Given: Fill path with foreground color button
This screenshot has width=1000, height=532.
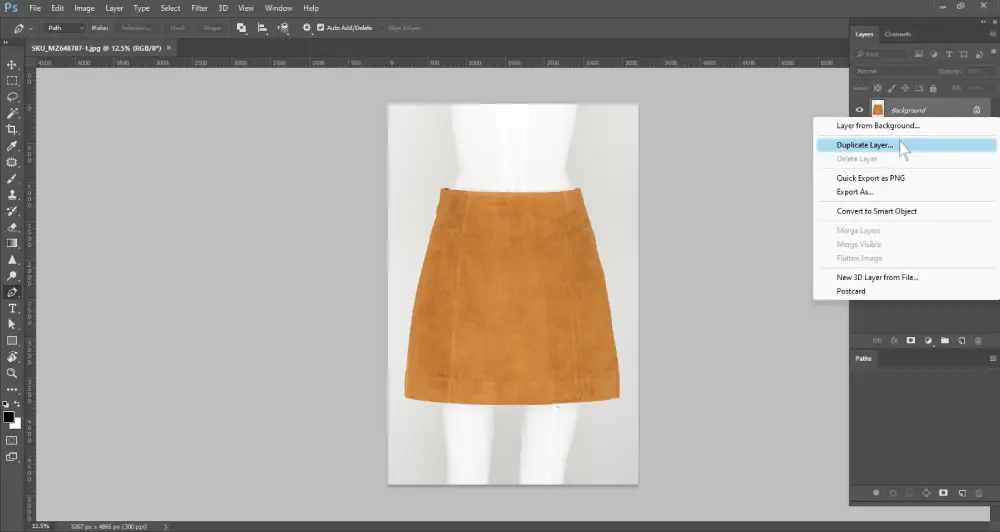Looking at the screenshot, I should pos(876,493).
